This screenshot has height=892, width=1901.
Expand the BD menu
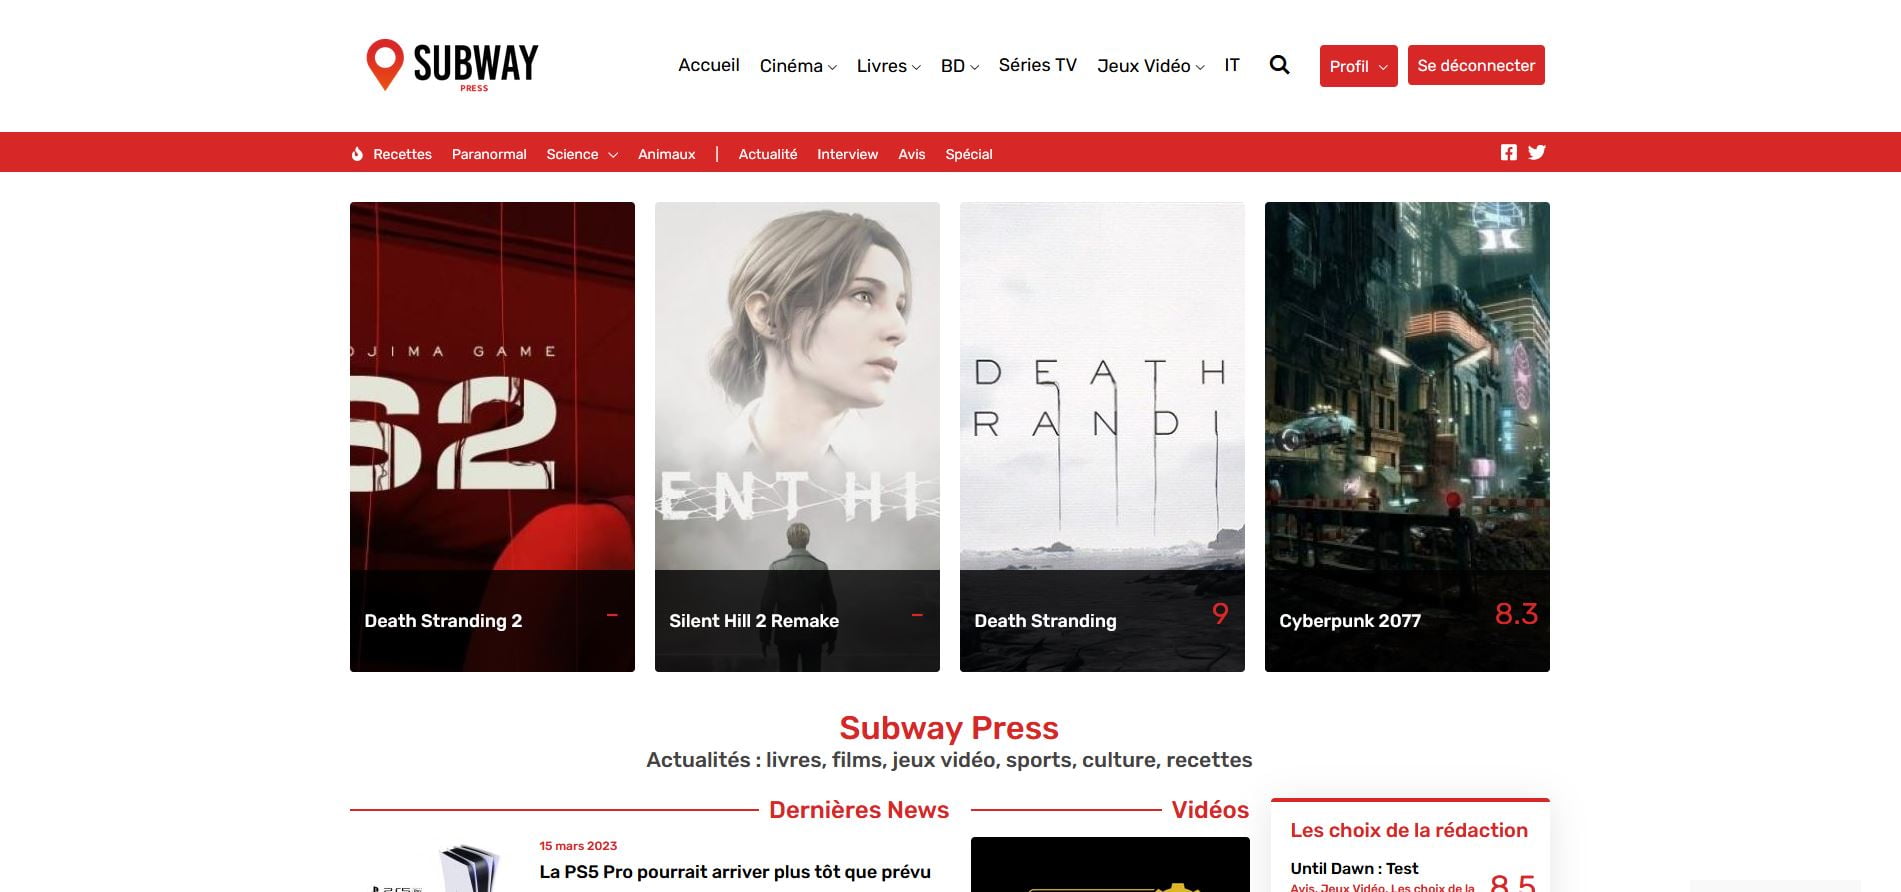959,66
